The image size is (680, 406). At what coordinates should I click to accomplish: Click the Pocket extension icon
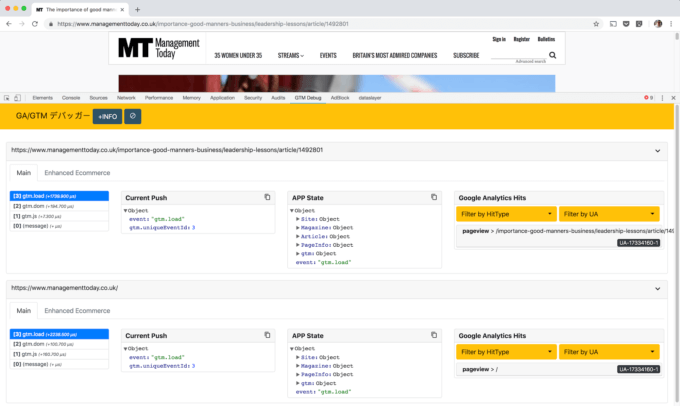point(626,24)
